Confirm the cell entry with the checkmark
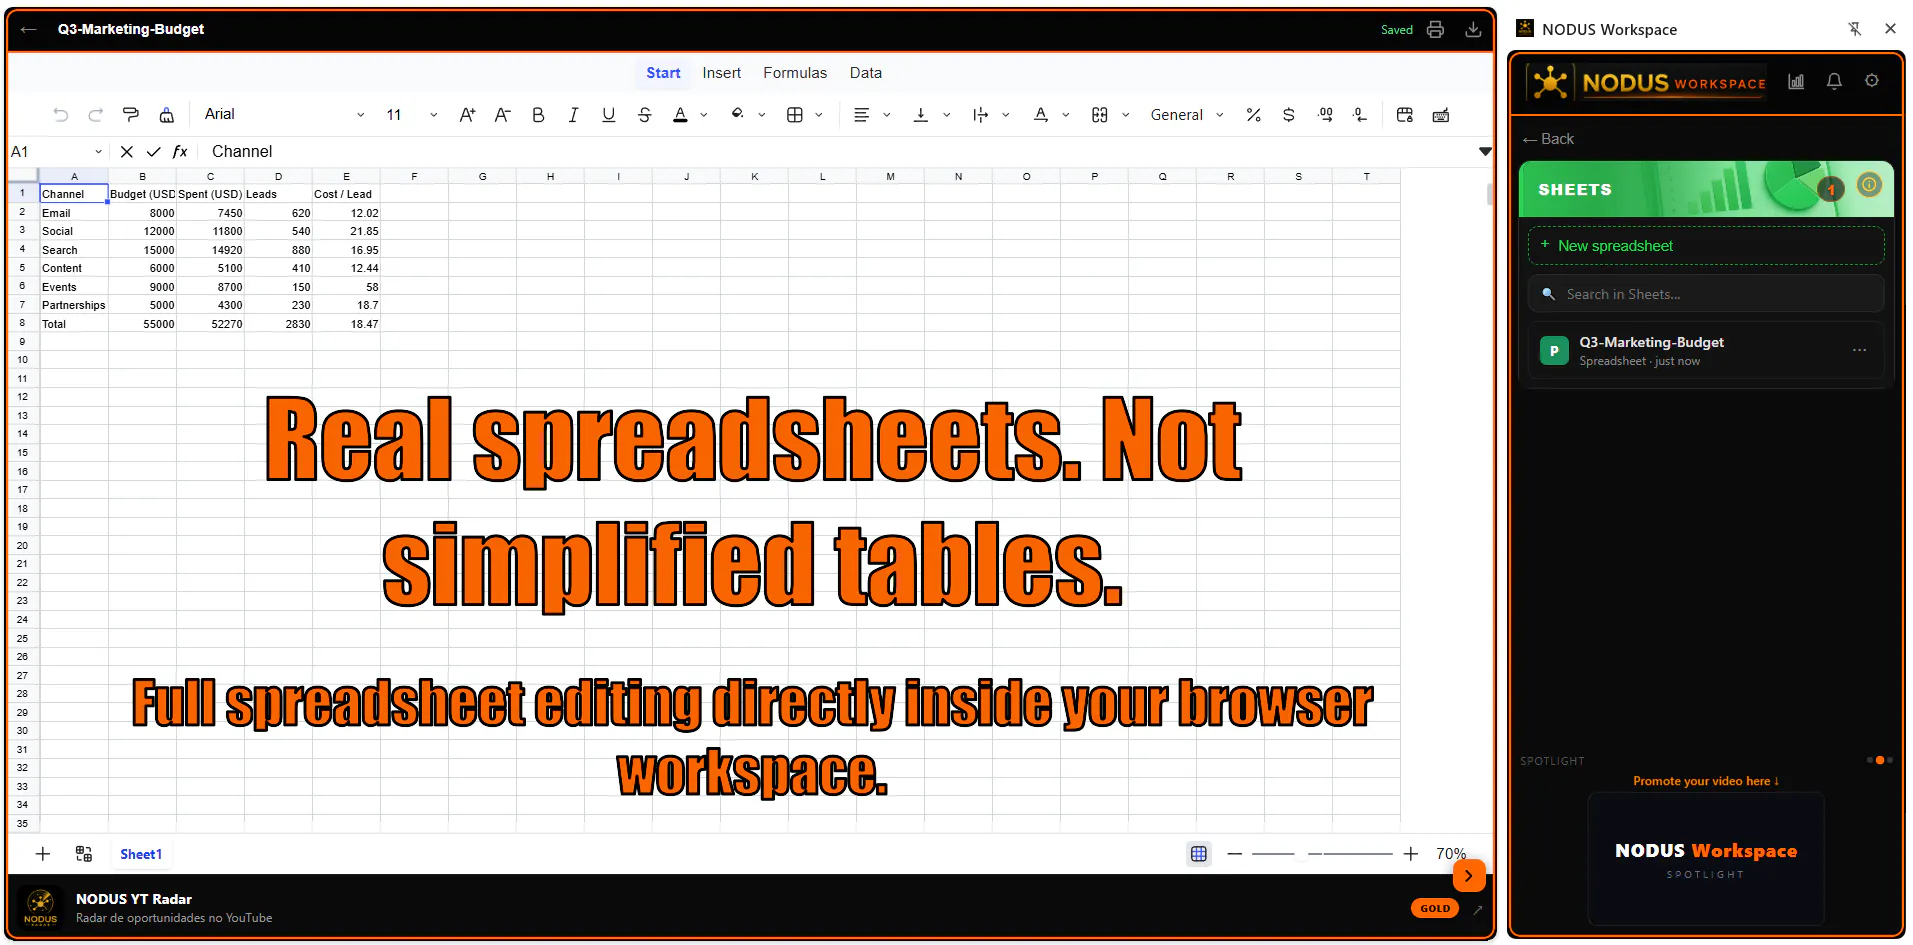This screenshot has height=945, width=1913. tap(154, 152)
